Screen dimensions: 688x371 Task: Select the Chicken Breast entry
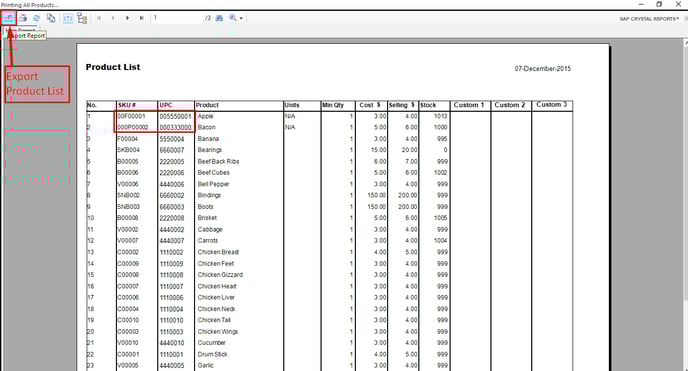(218, 252)
